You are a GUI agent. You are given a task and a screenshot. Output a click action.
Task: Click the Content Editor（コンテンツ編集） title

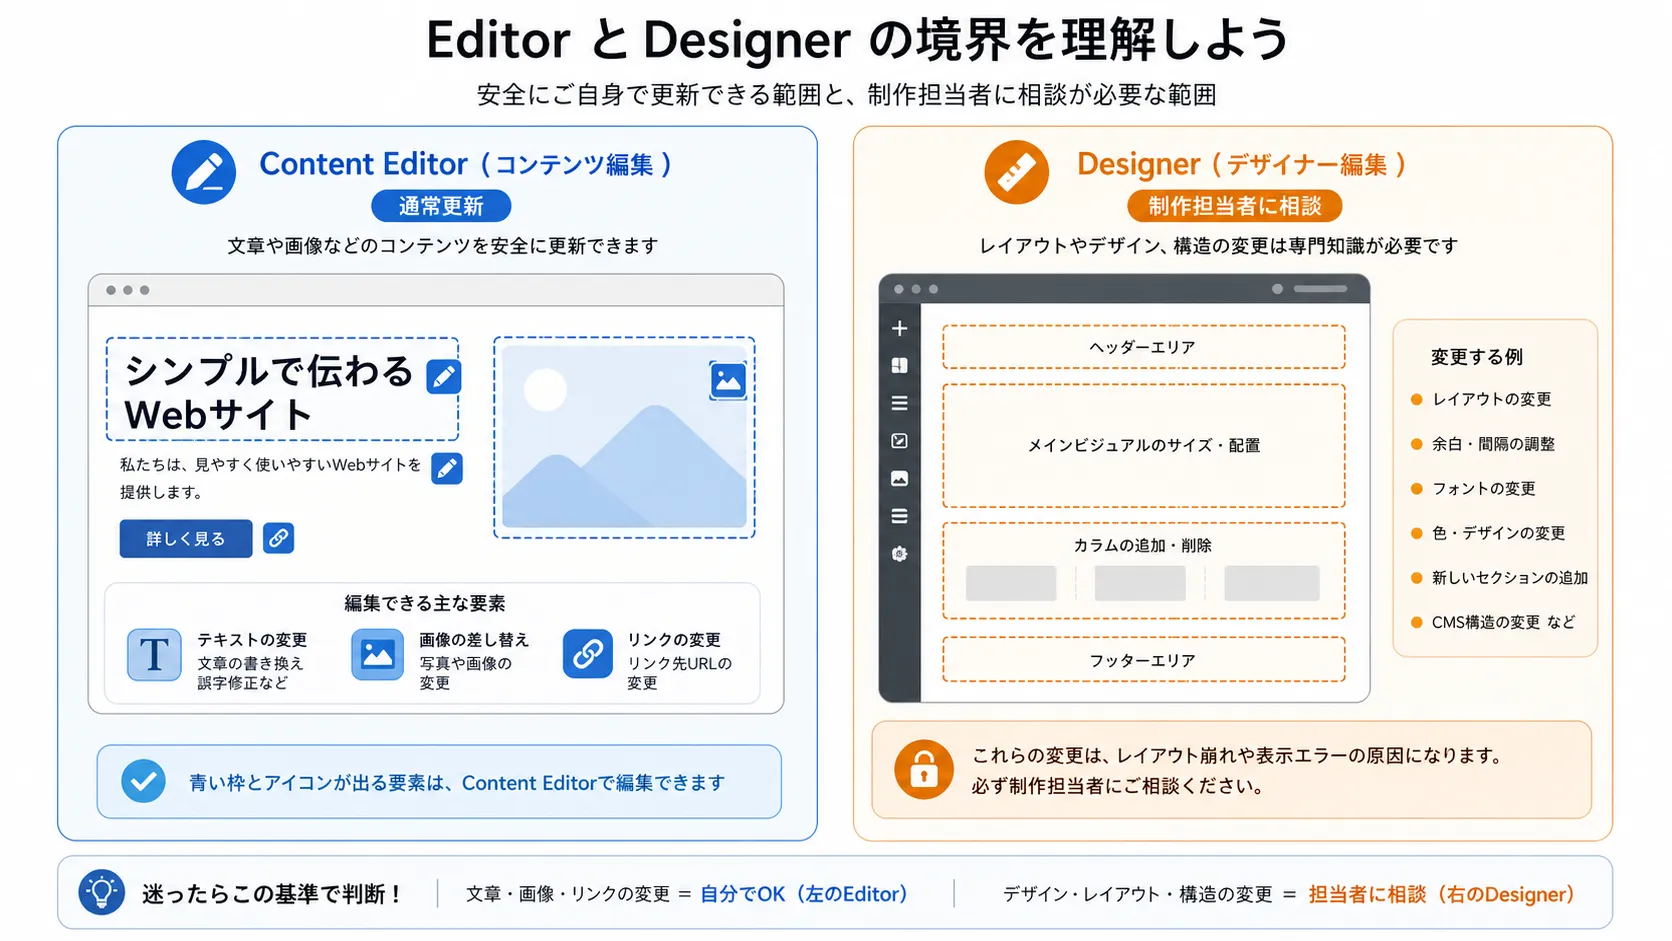(466, 163)
